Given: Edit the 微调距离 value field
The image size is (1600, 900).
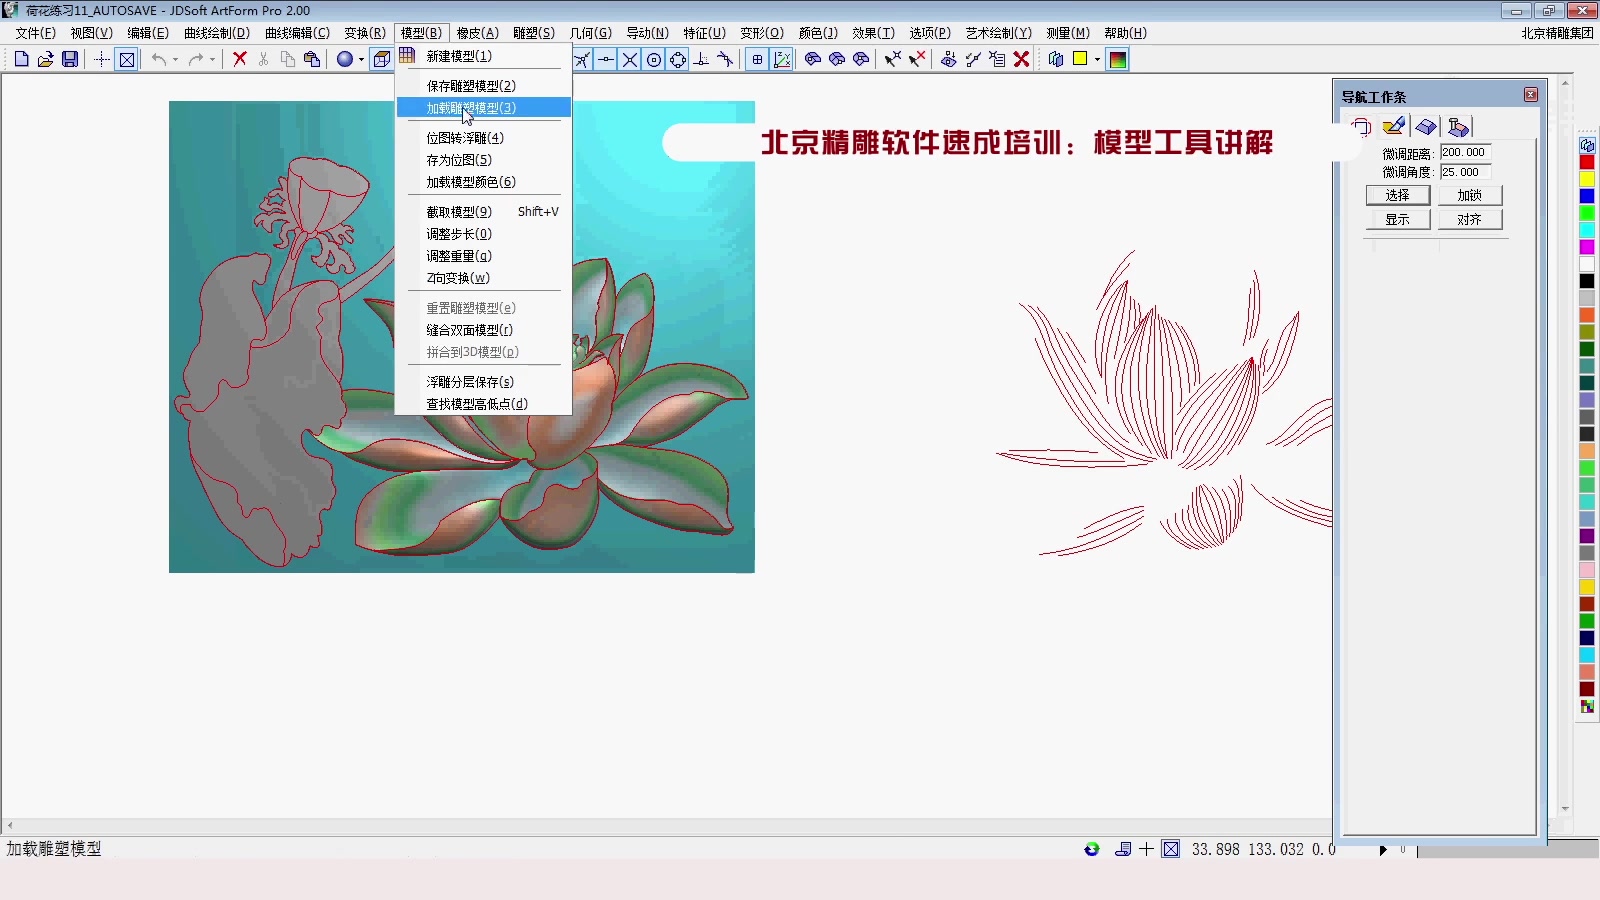Looking at the screenshot, I should point(1464,152).
